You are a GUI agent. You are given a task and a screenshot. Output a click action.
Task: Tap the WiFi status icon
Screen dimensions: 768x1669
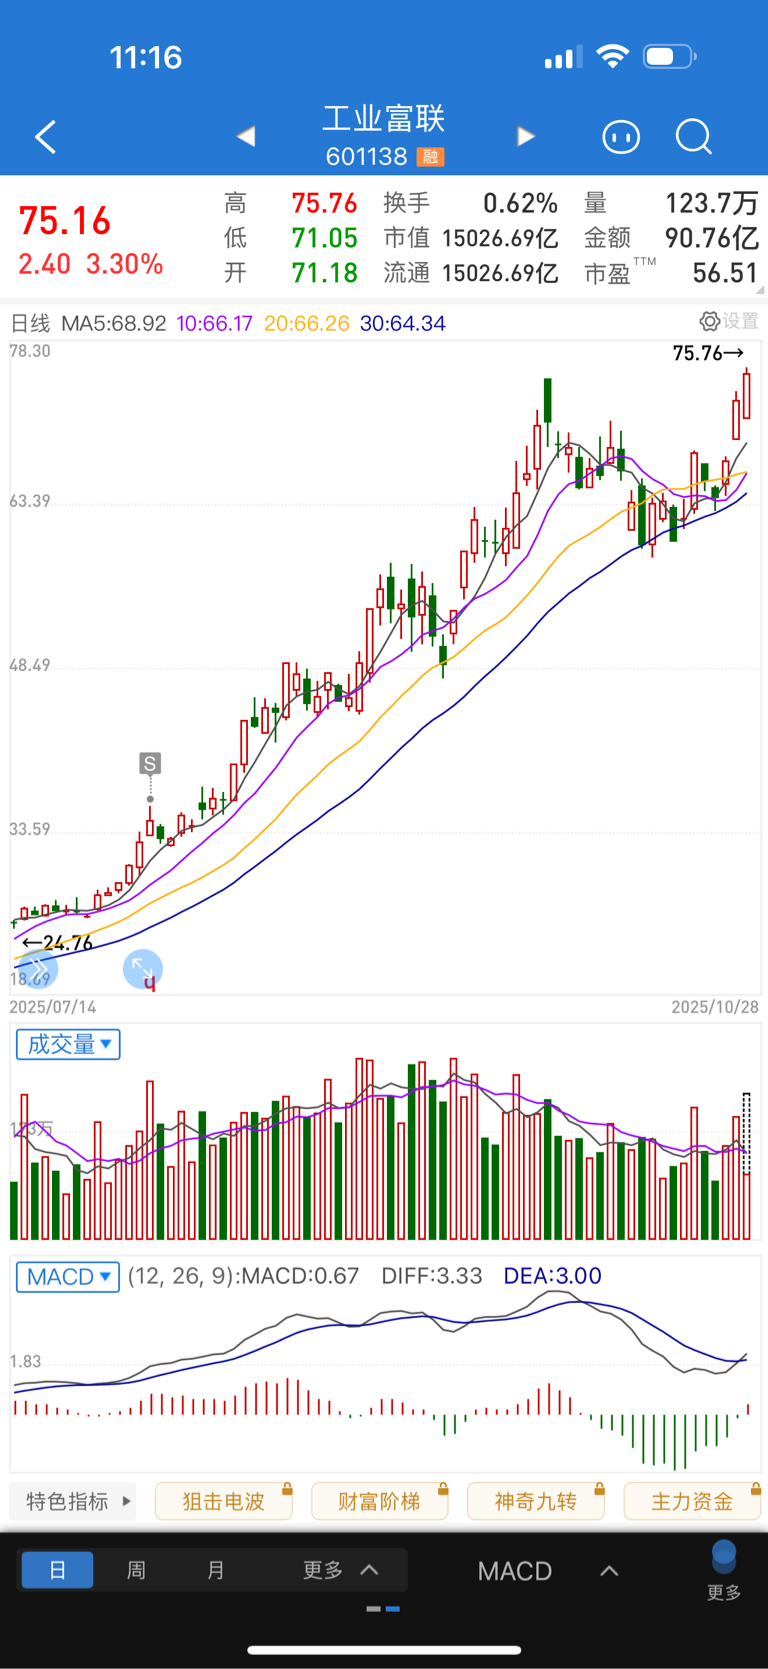[x=612, y=56]
